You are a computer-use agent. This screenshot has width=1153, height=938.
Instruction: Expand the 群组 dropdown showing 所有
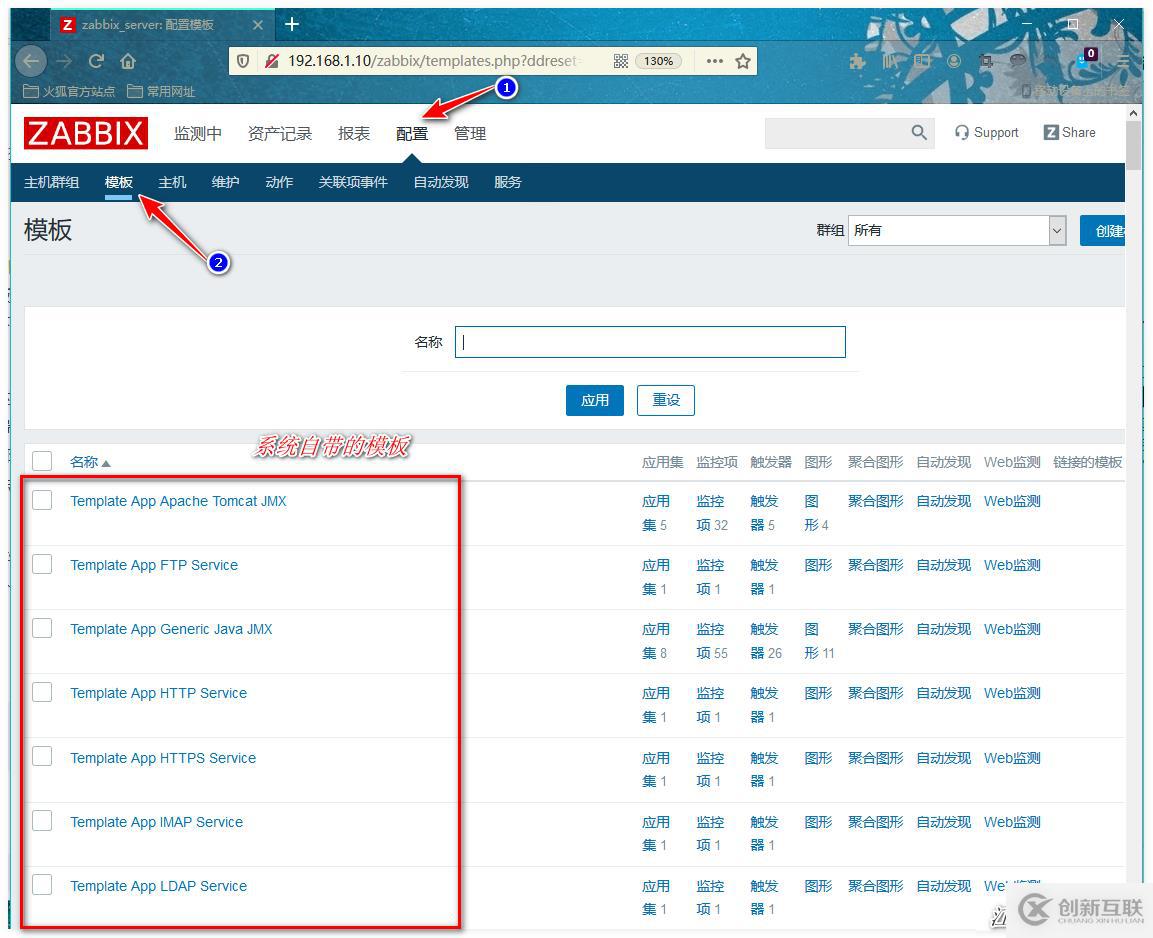click(x=957, y=230)
